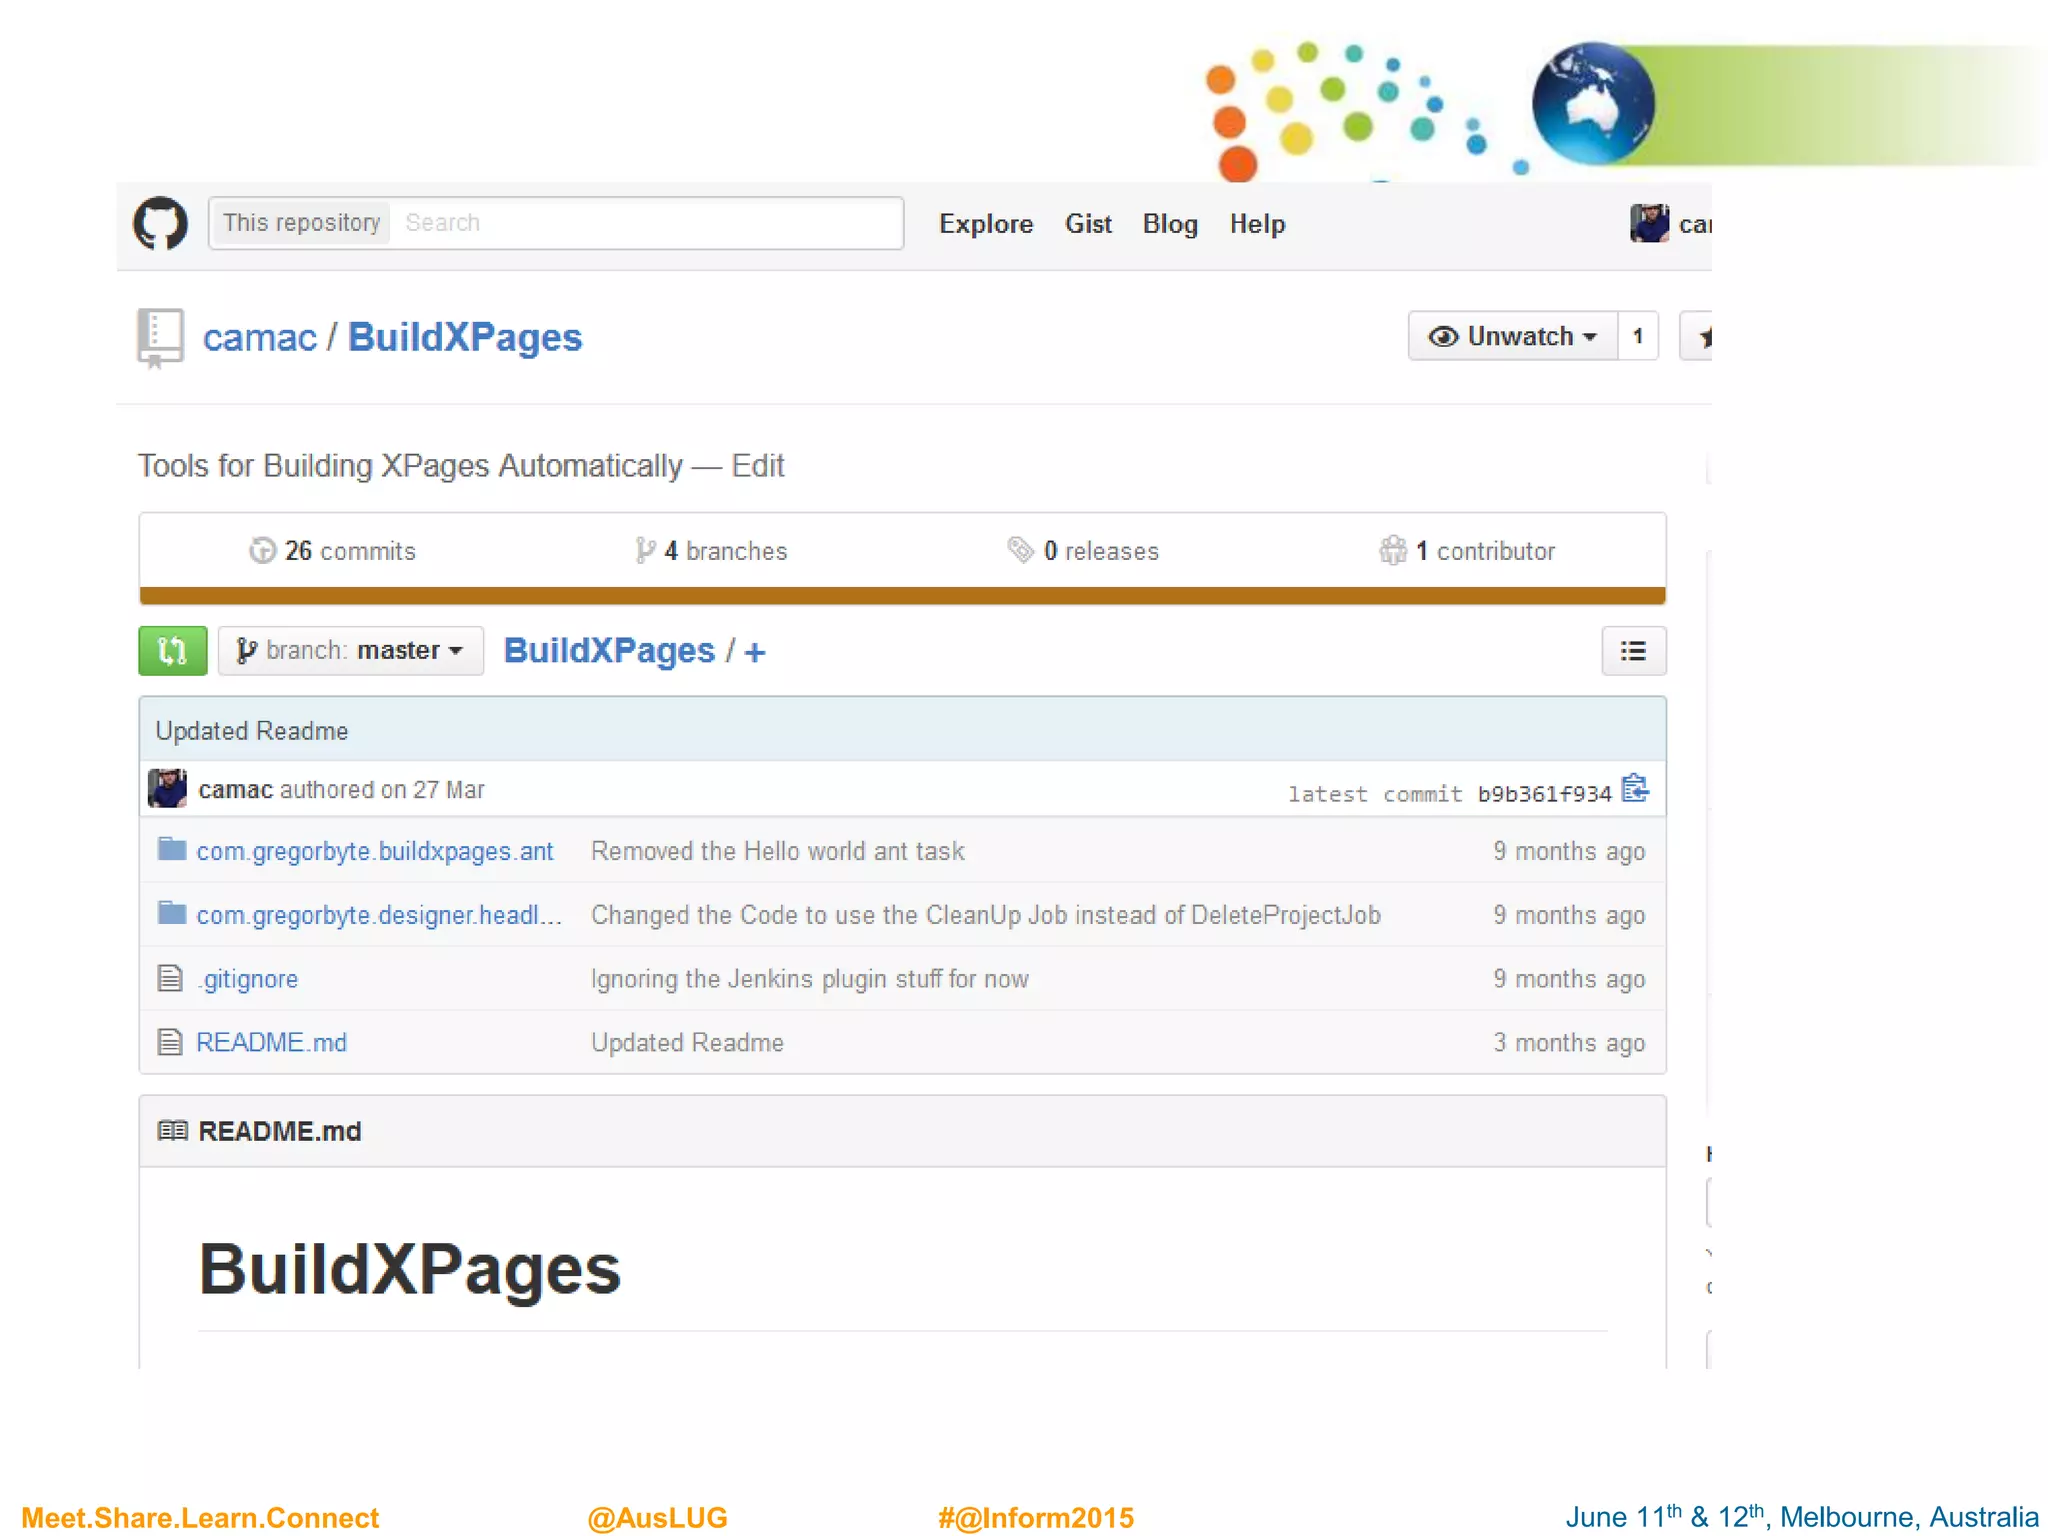
Task: Click the green compare branches button
Action: coord(172,651)
